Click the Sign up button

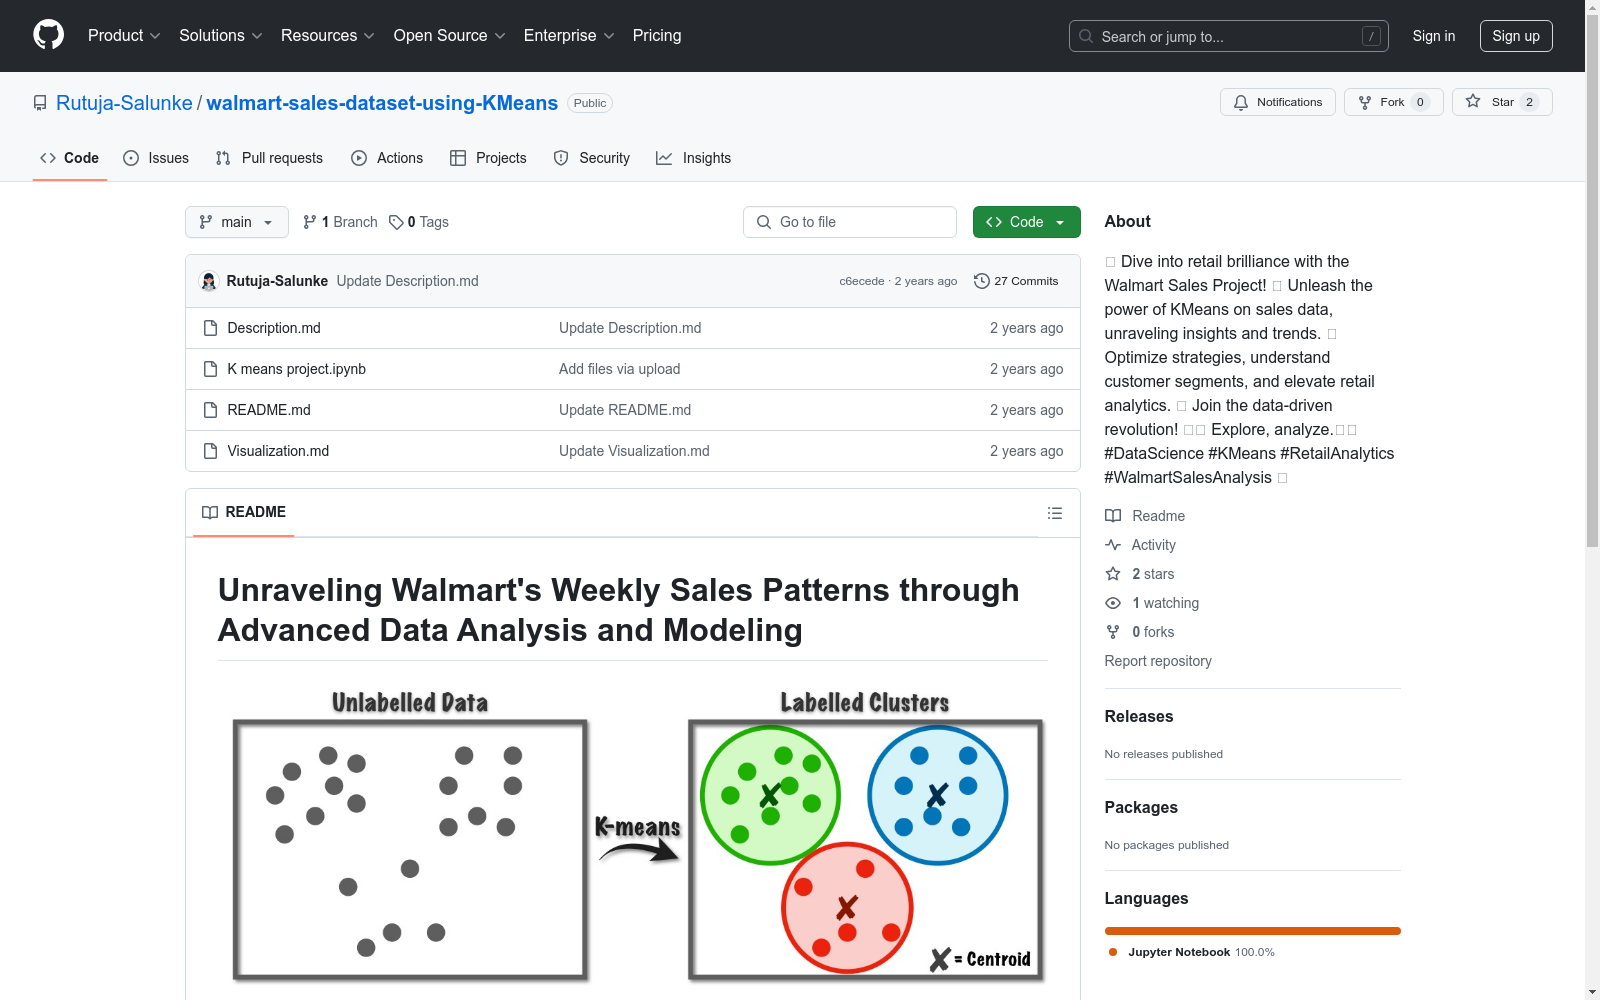[x=1516, y=36]
